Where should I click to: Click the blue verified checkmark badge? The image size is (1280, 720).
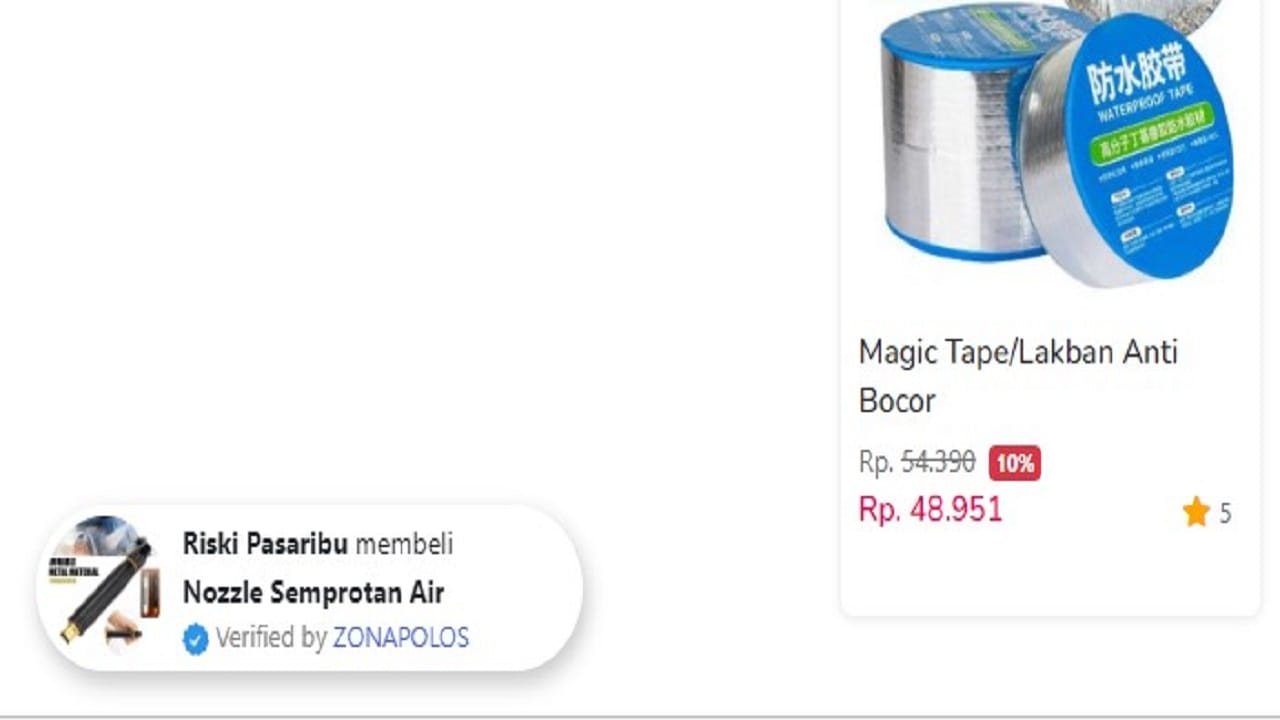click(x=196, y=639)
